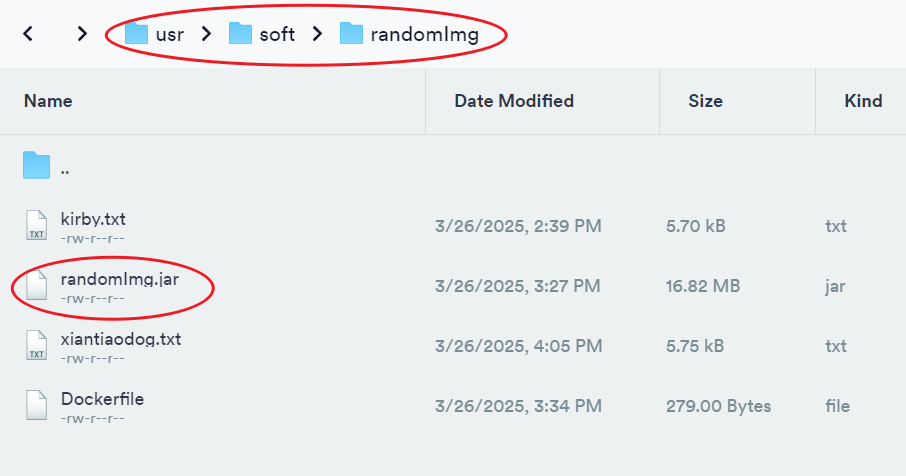The image size is (906, 476).
Task: Click the xiantiaodog.txt file icon
Action: click(x=36, y=346)
